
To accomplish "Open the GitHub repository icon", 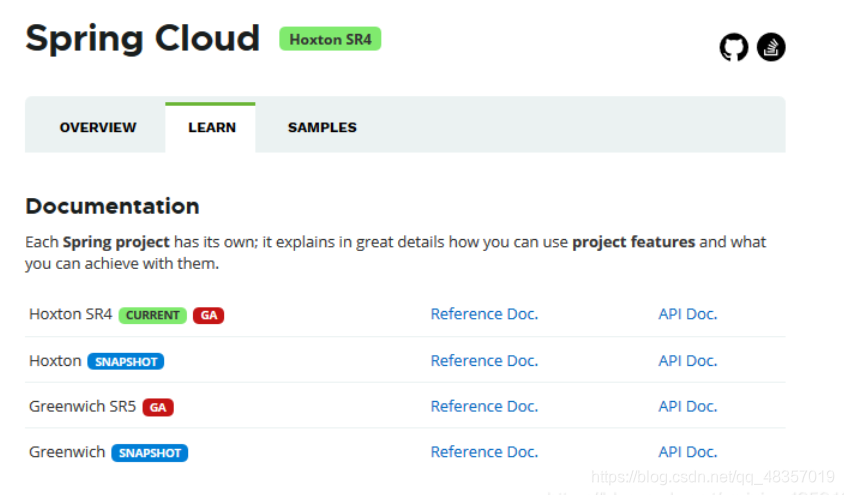I will click(x=734, y=47).
